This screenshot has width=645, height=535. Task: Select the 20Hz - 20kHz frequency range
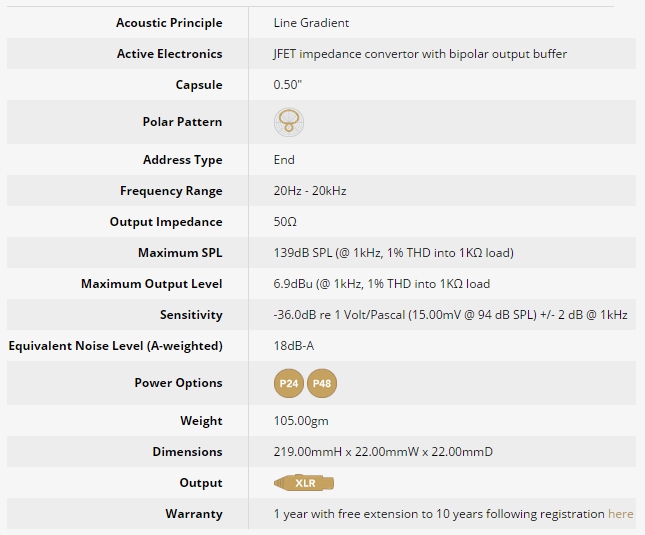310,191
